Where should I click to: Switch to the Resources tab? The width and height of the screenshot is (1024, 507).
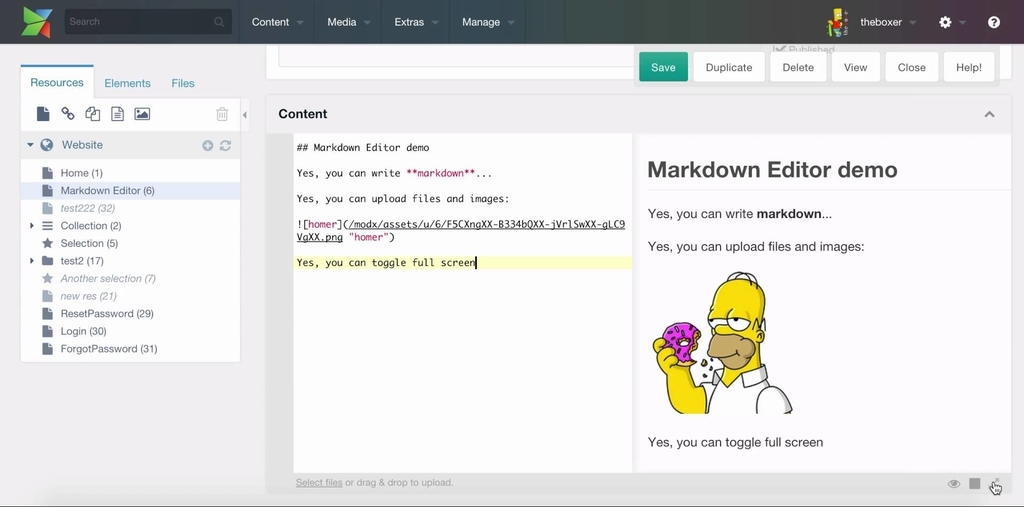click(57, 82)
